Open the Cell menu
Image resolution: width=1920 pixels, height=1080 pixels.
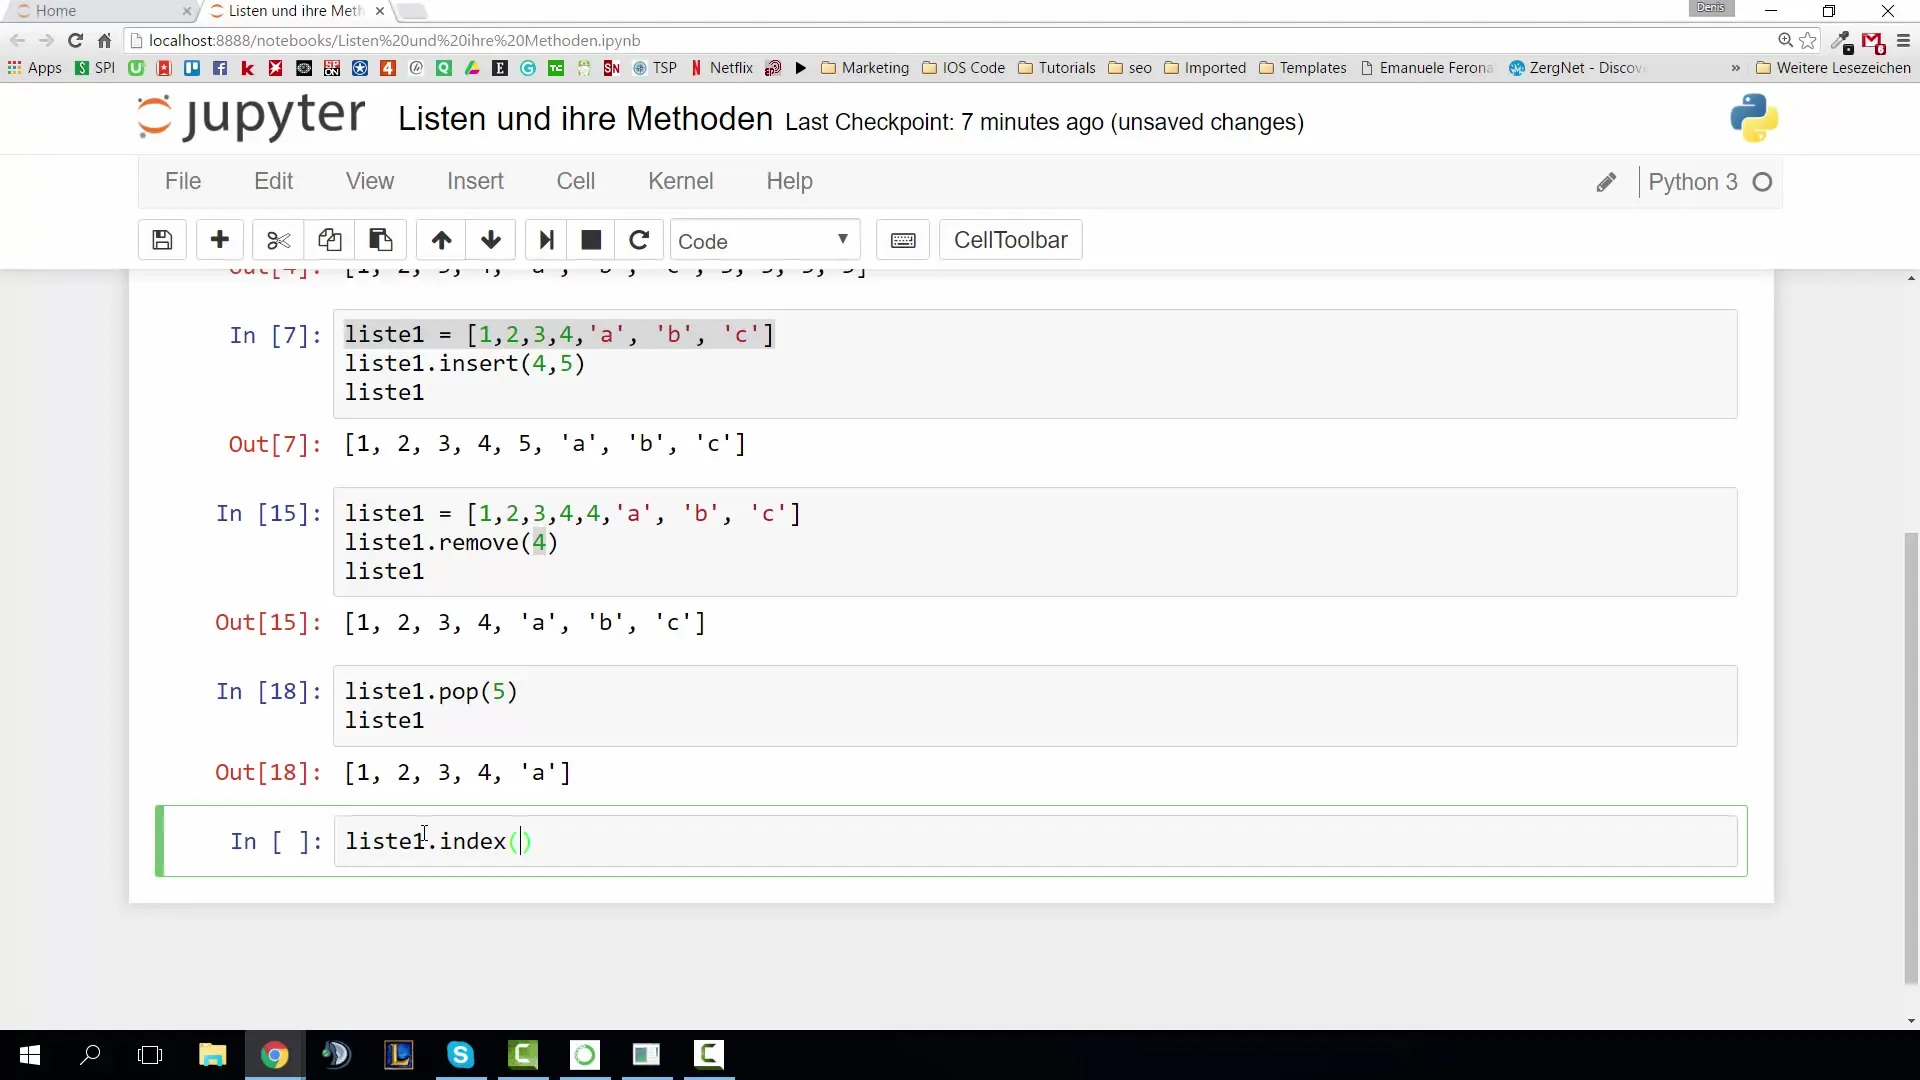[576, 181]
